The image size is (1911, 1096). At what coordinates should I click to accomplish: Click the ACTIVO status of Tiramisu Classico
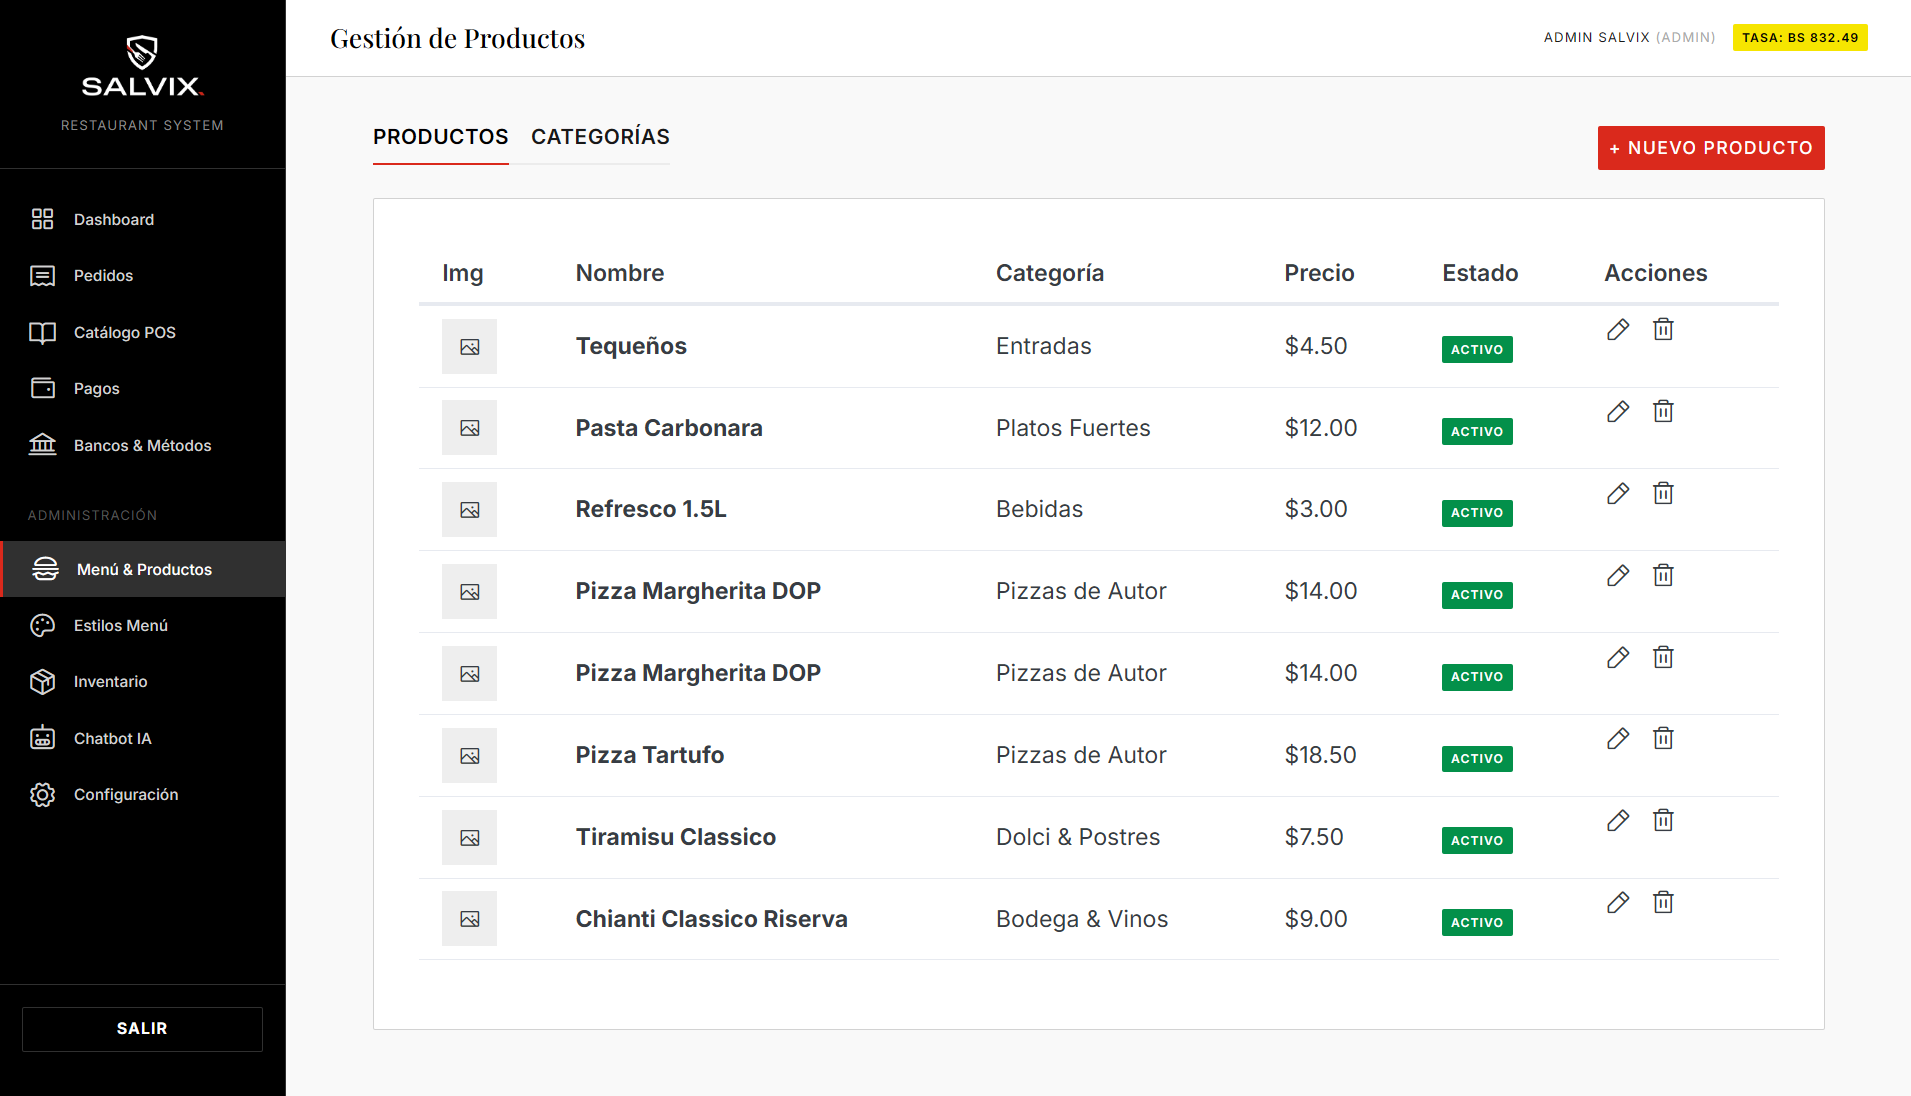(x=1477, y=840)
